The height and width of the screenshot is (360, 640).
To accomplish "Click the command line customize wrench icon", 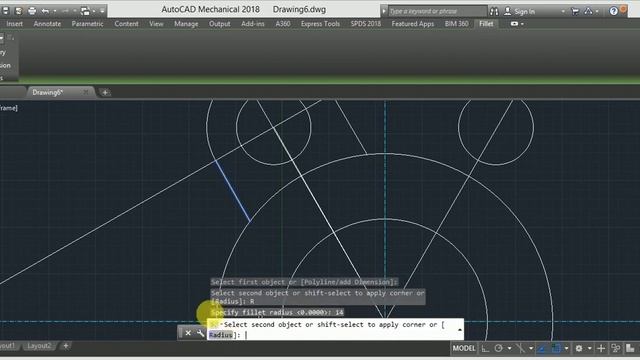I will point(200,333).
